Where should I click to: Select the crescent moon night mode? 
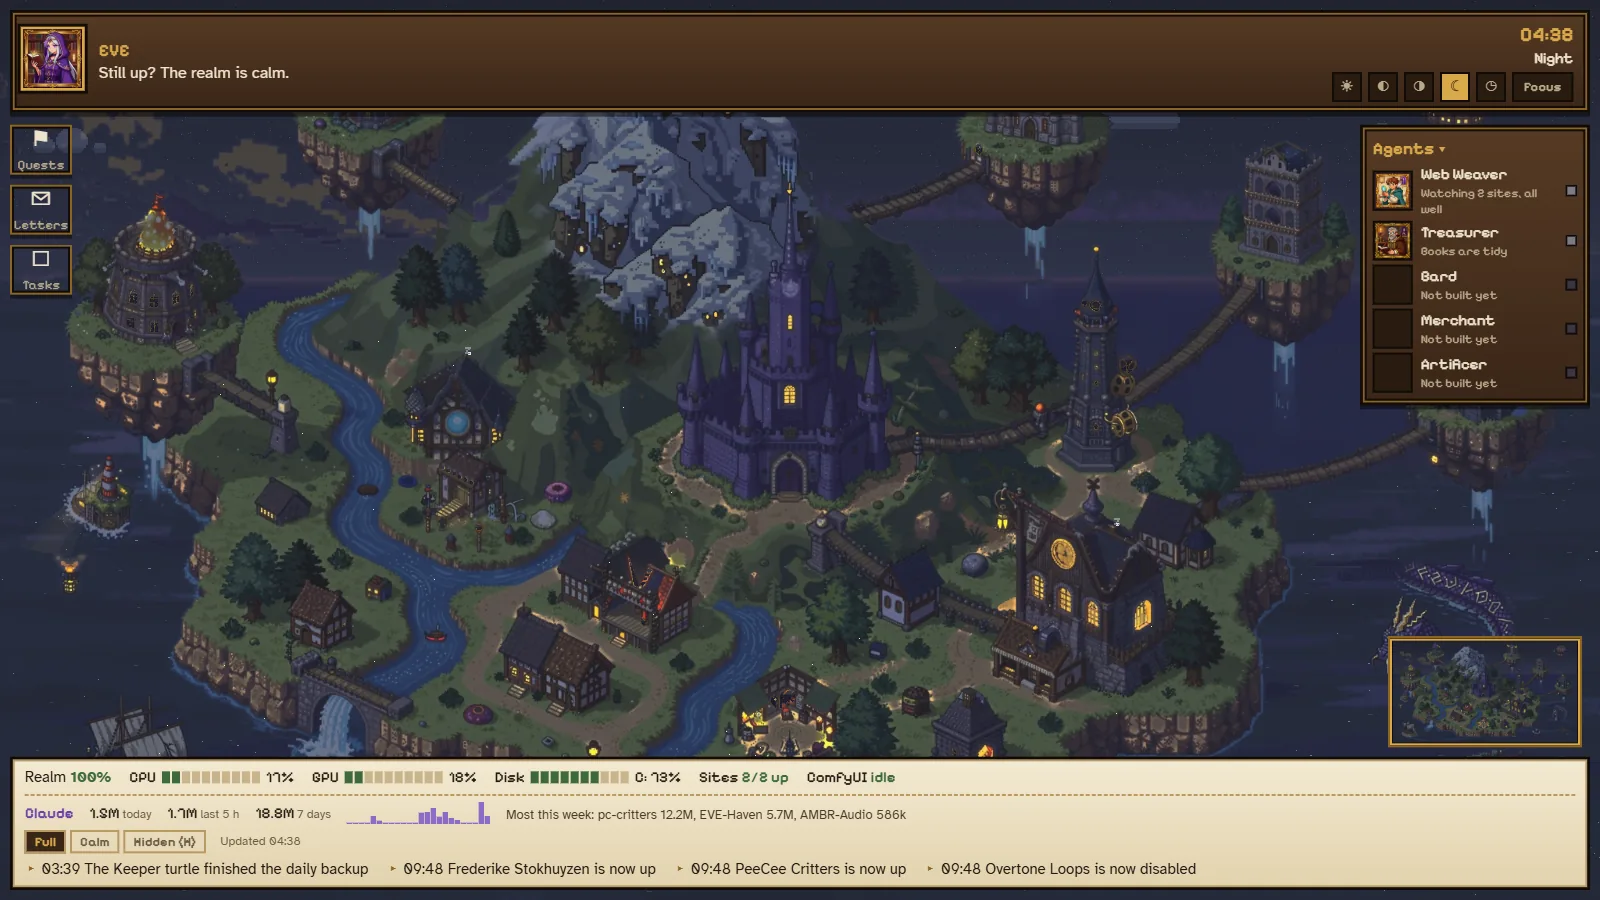tap(1455, 87)
